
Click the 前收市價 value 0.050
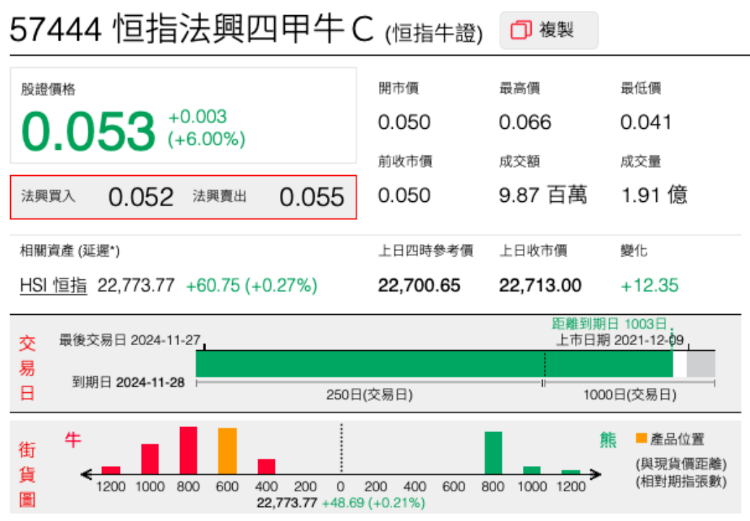point(404,195)
